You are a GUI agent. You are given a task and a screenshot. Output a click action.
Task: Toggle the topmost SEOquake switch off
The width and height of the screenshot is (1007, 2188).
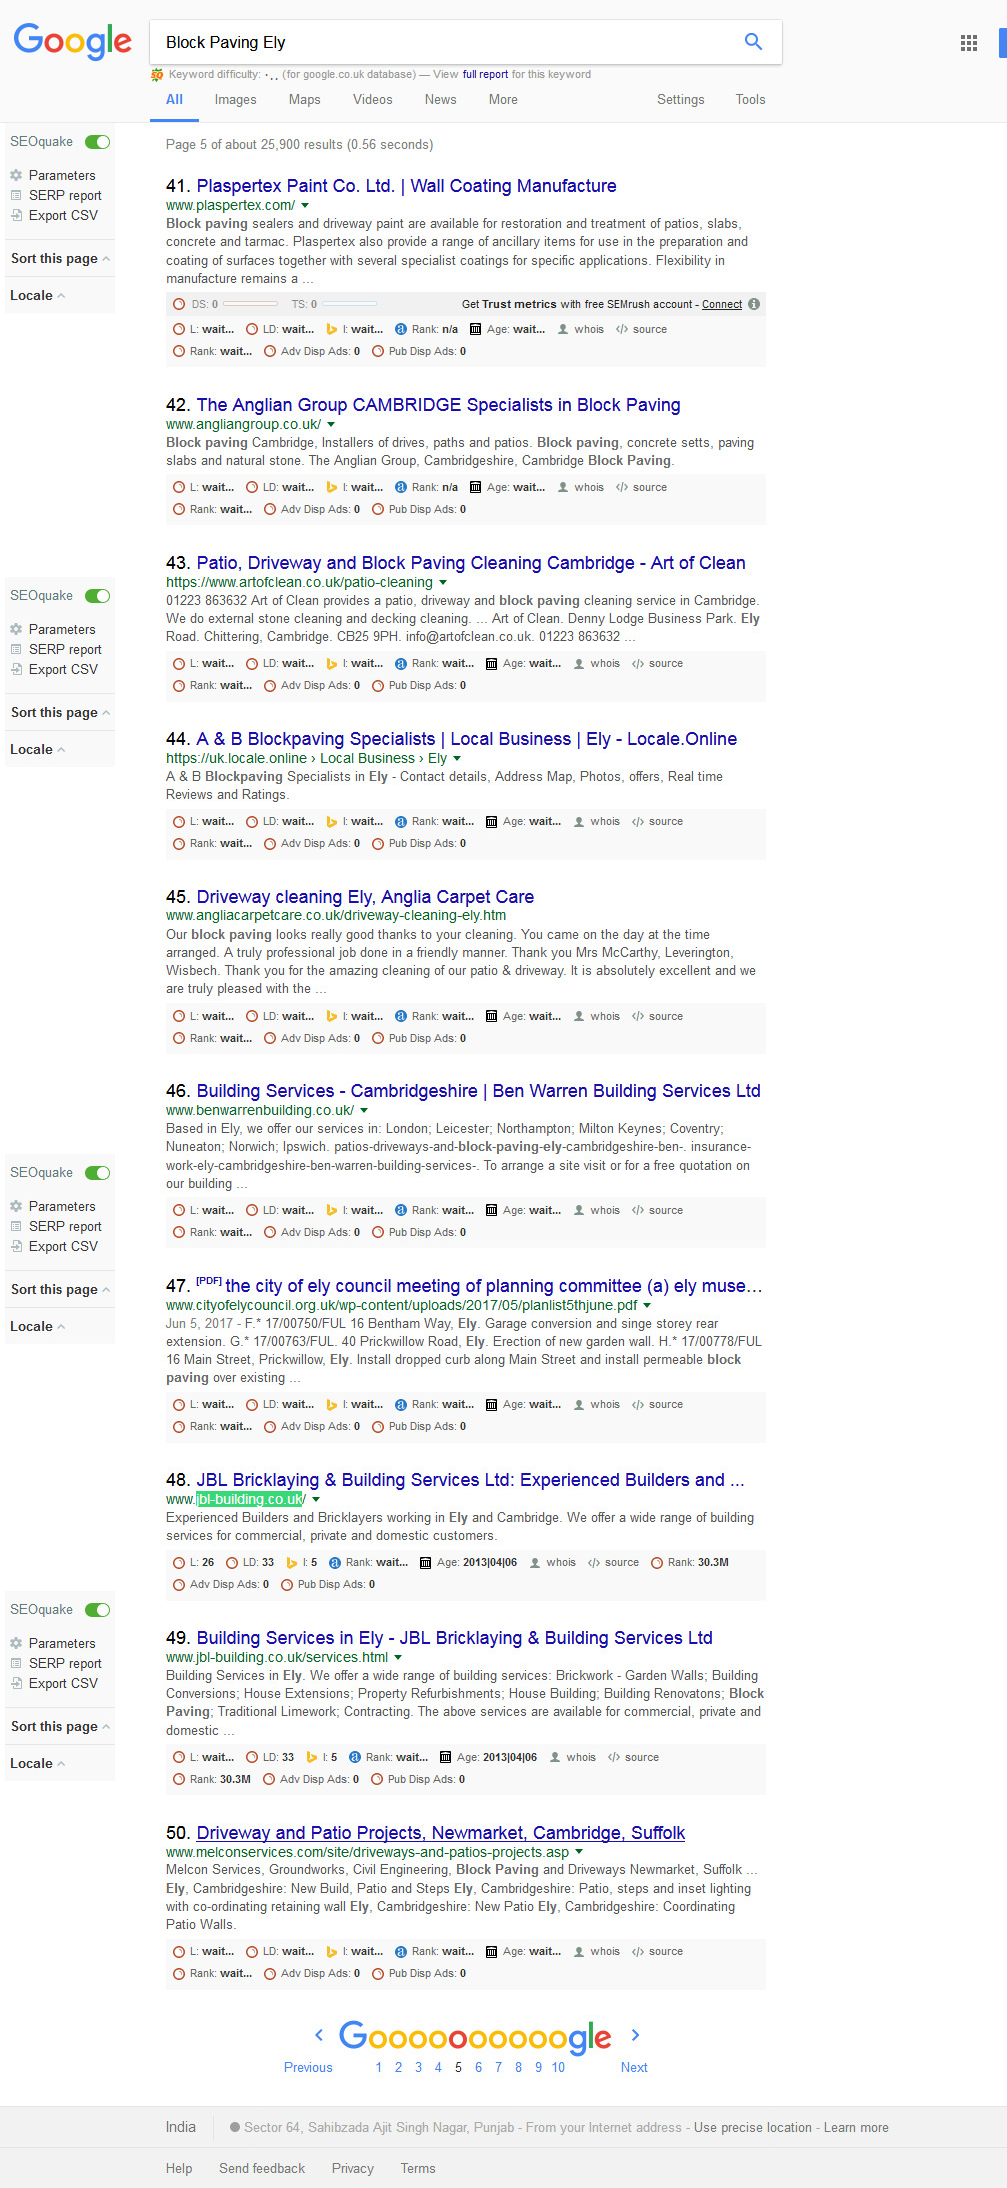[98, 142]
